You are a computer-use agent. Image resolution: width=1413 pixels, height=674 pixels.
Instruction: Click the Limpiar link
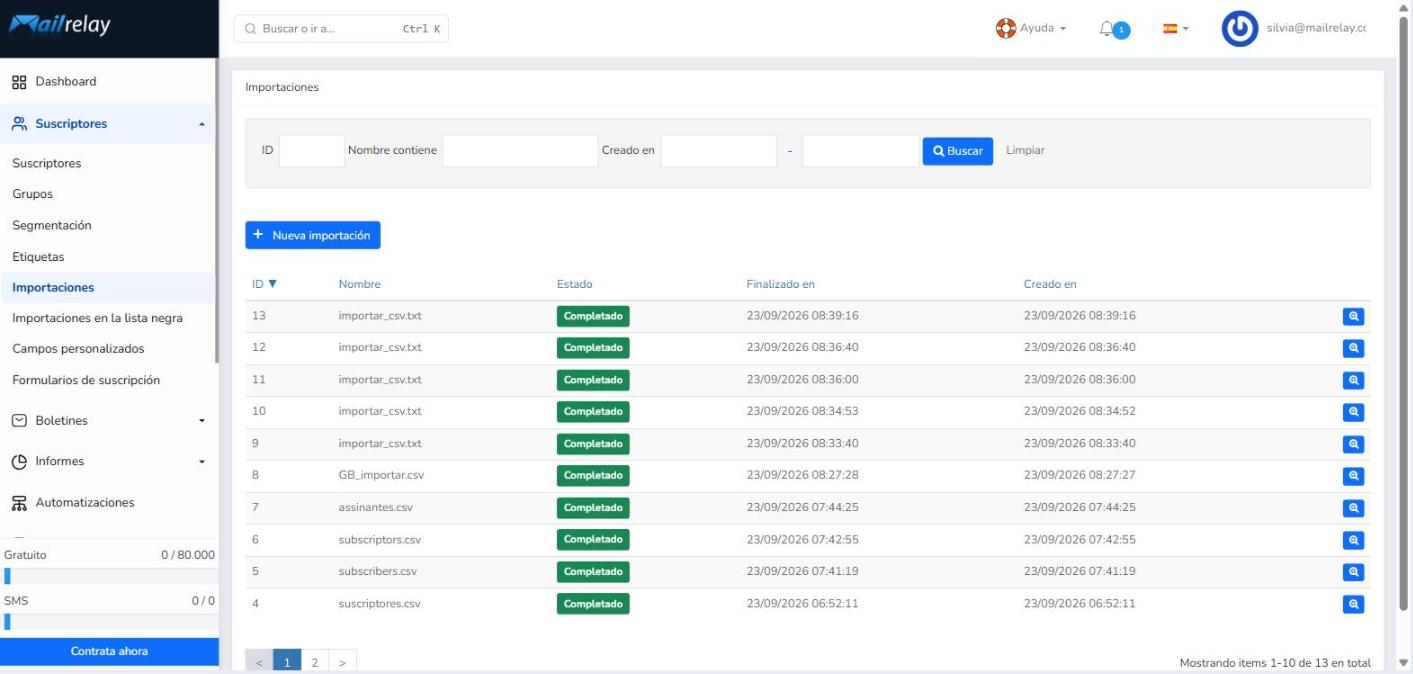tap(1025, 150)
